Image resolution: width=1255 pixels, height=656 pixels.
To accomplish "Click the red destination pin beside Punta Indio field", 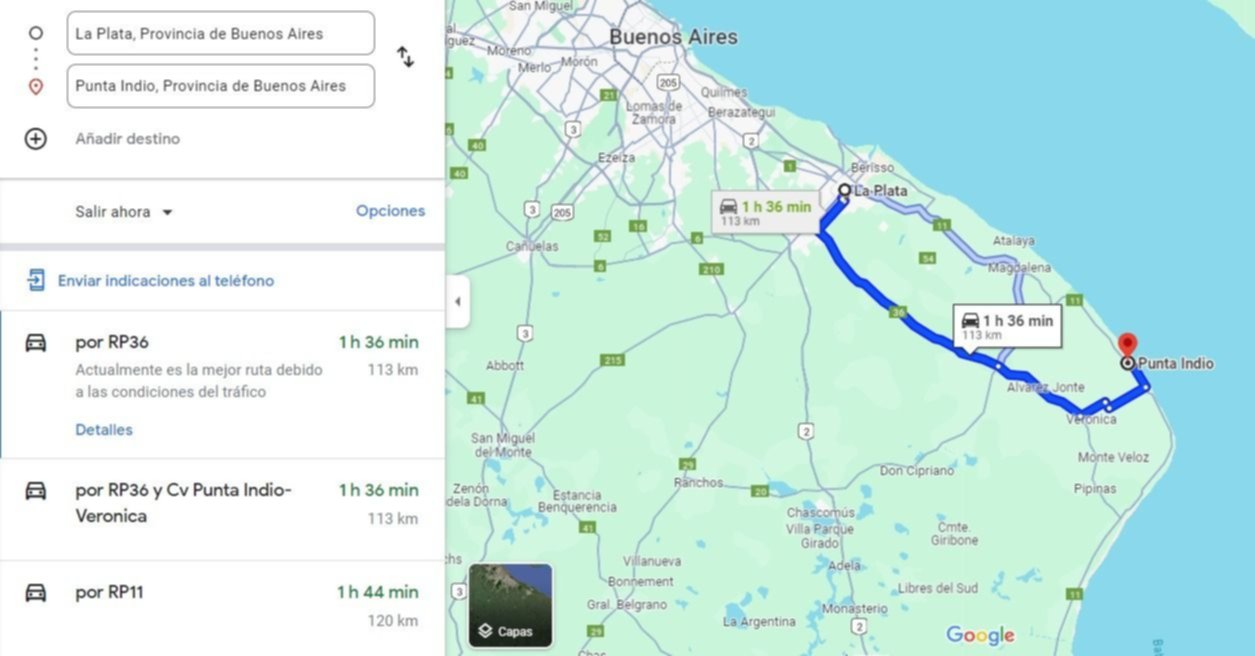I will click(36, 87).
